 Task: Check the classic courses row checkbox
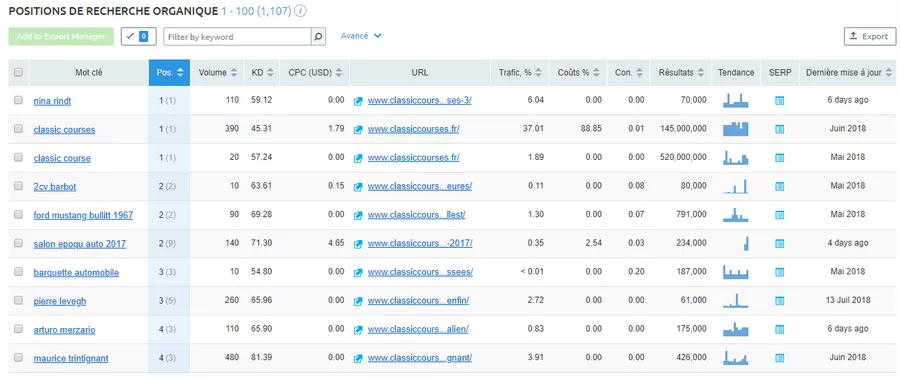pos(18,129)
